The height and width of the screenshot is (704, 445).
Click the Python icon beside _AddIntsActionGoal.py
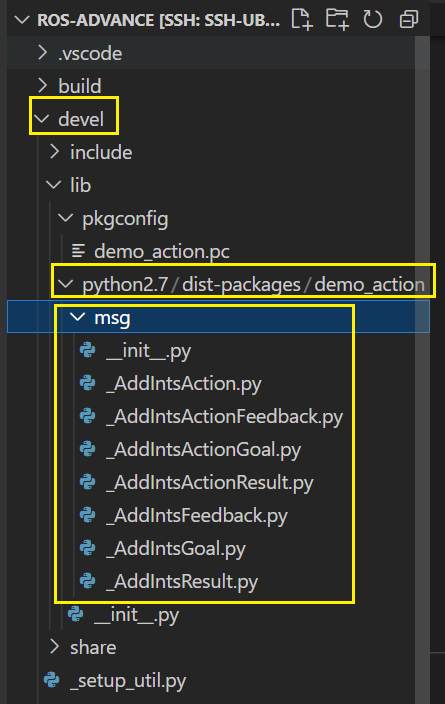[x=88, y=449]
